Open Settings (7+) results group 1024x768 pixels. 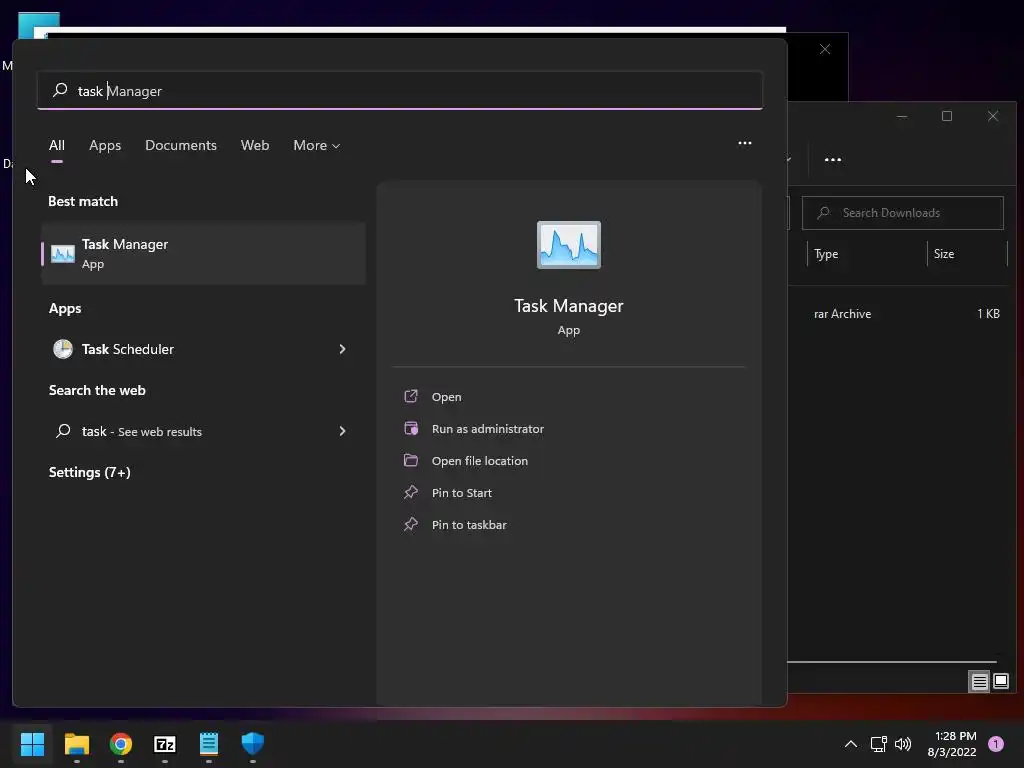coord(89,472)
